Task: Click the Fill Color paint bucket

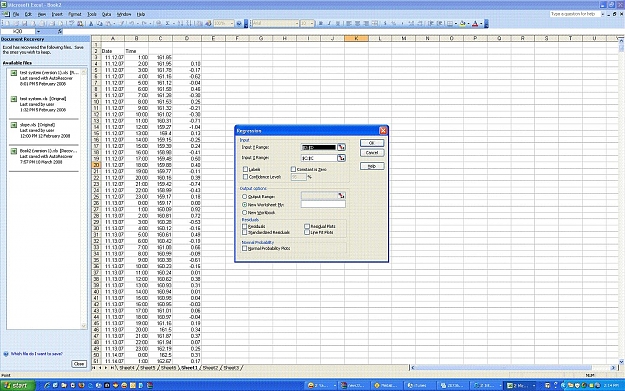Action: point(462,23)
